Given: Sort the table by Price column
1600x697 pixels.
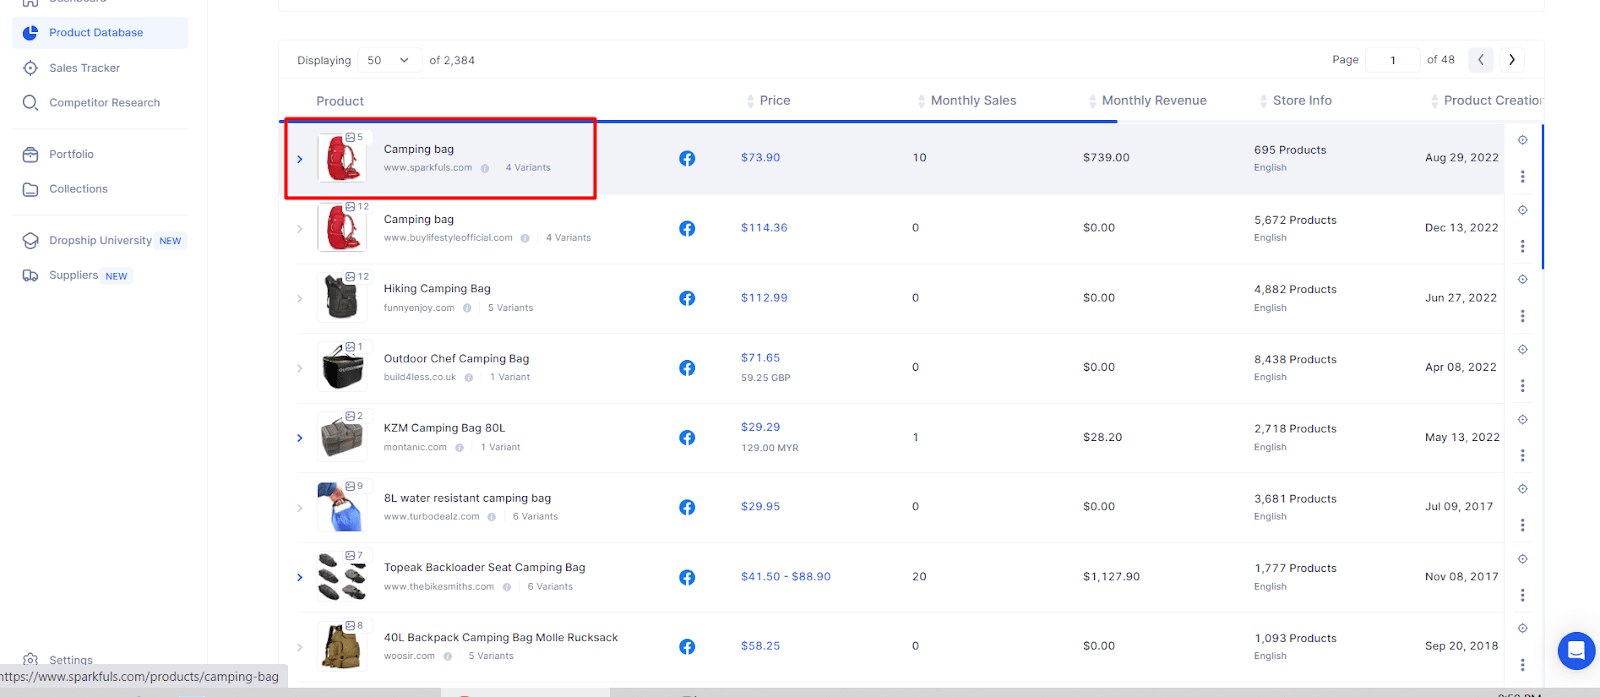Looking at the screenshot, I should (x=774, y=101).
